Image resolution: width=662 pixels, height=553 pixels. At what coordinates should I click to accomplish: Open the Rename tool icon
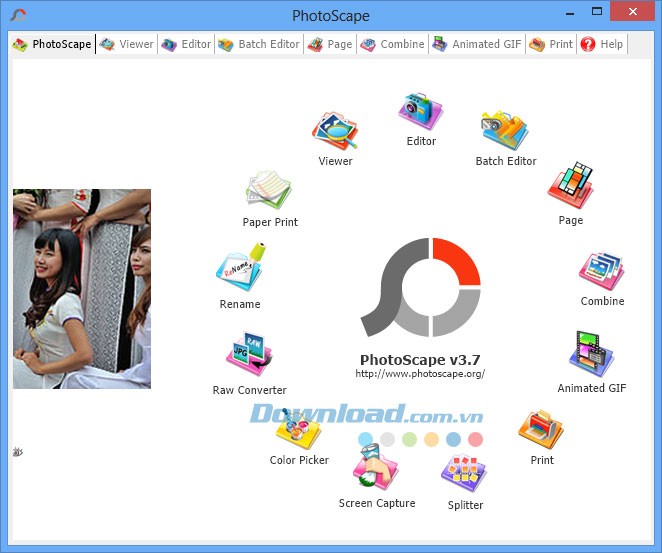tap(241, 267)
